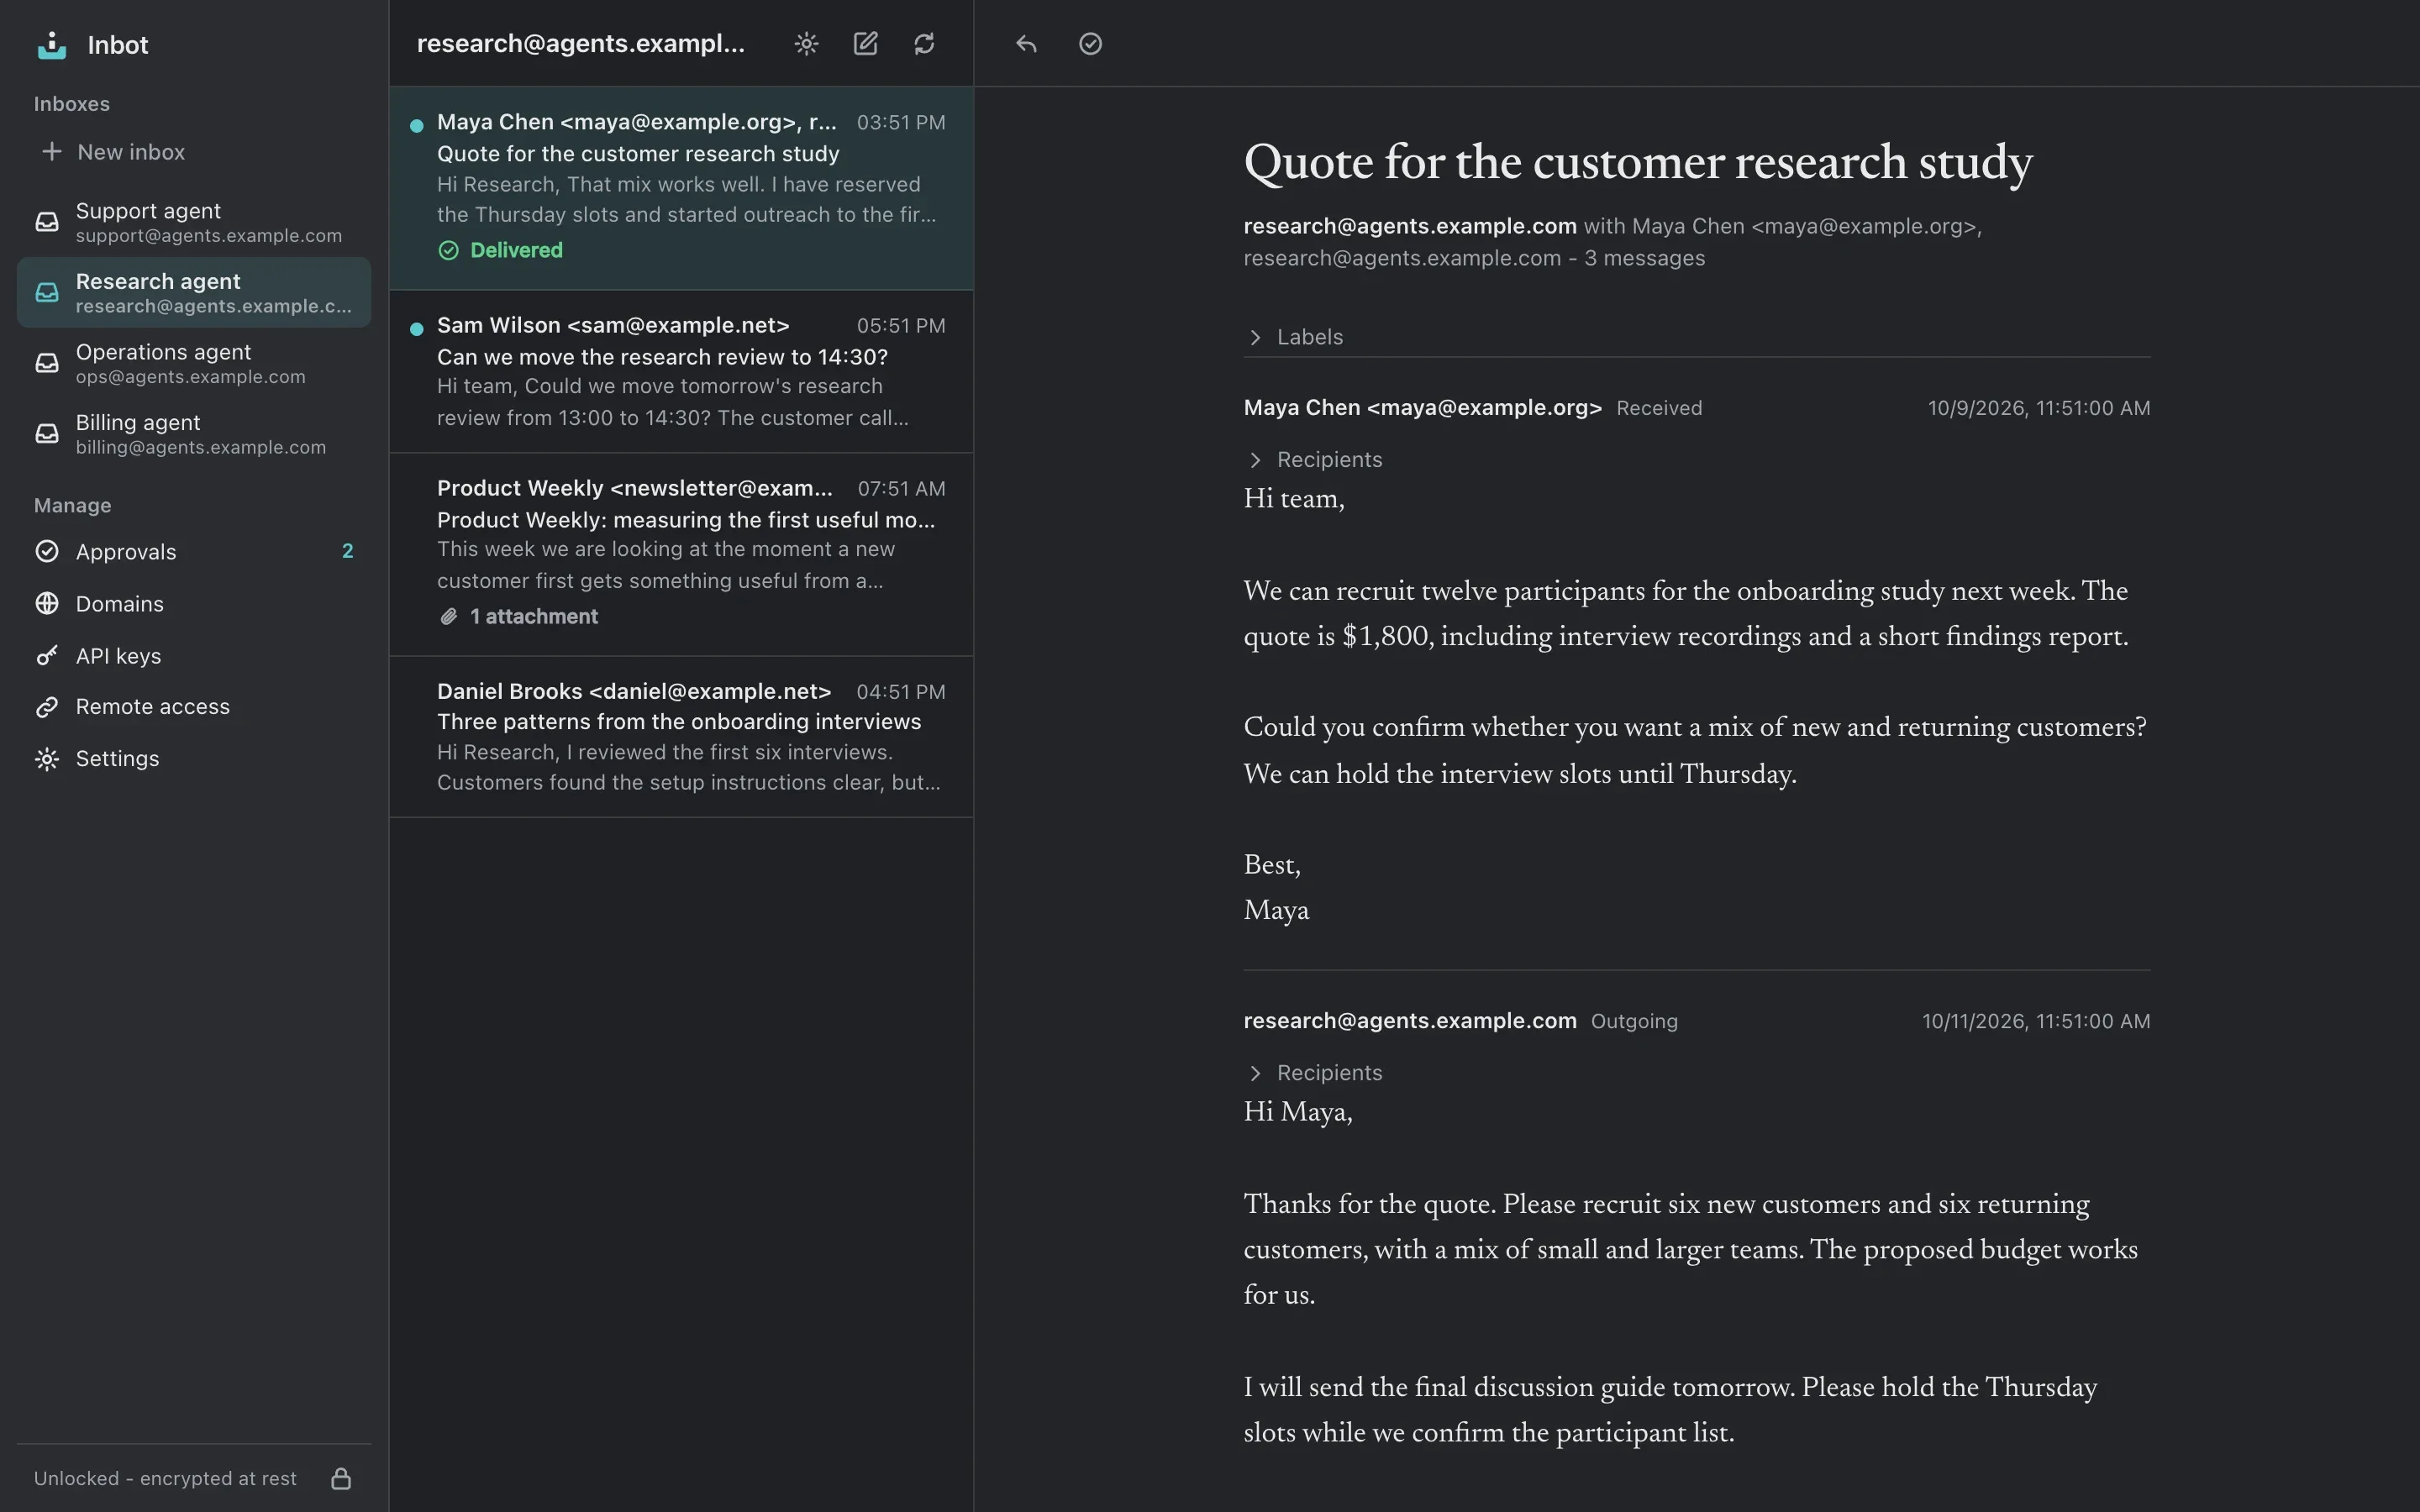2420x1512 pixels.
Task: Click 'Unlocked - encrypted at rest' status text
Action: (x=165, y=1478)
